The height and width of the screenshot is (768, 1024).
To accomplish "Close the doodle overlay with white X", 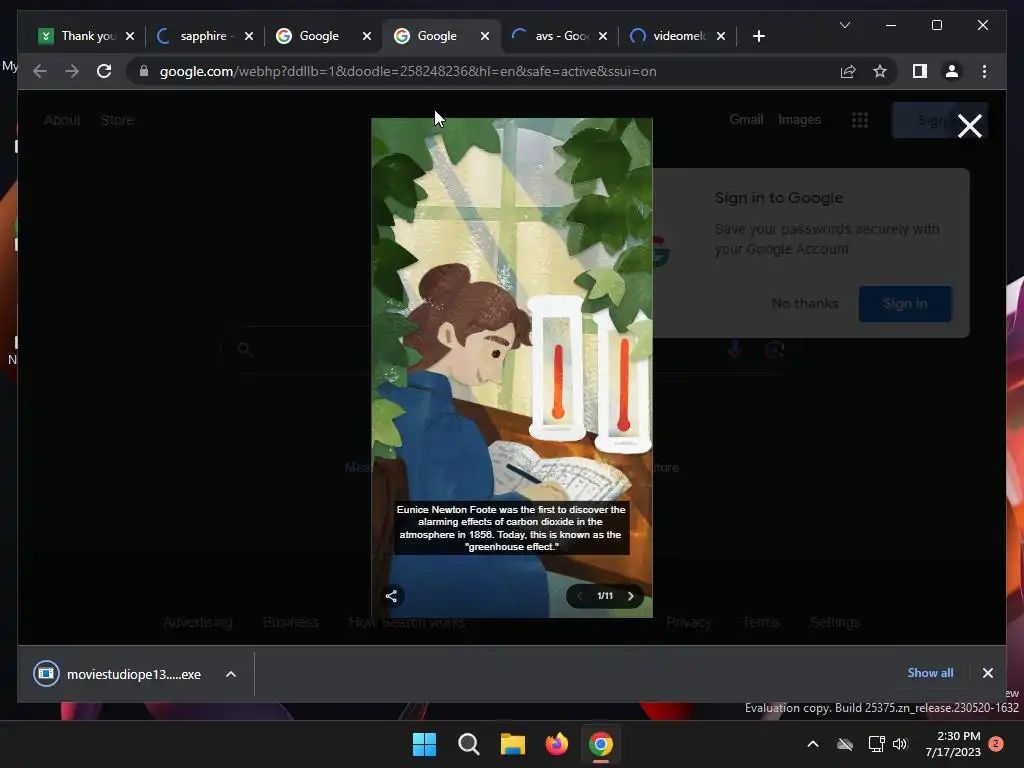I will point(969,125).
